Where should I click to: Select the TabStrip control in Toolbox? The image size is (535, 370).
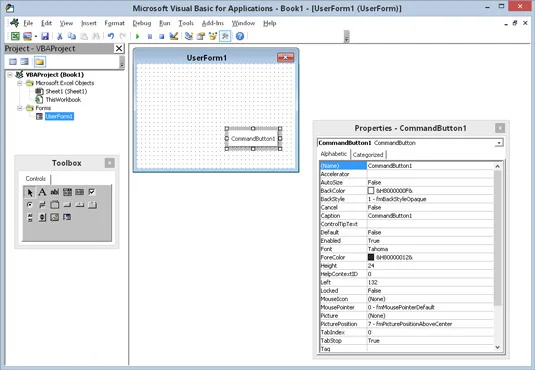(79, 205)
